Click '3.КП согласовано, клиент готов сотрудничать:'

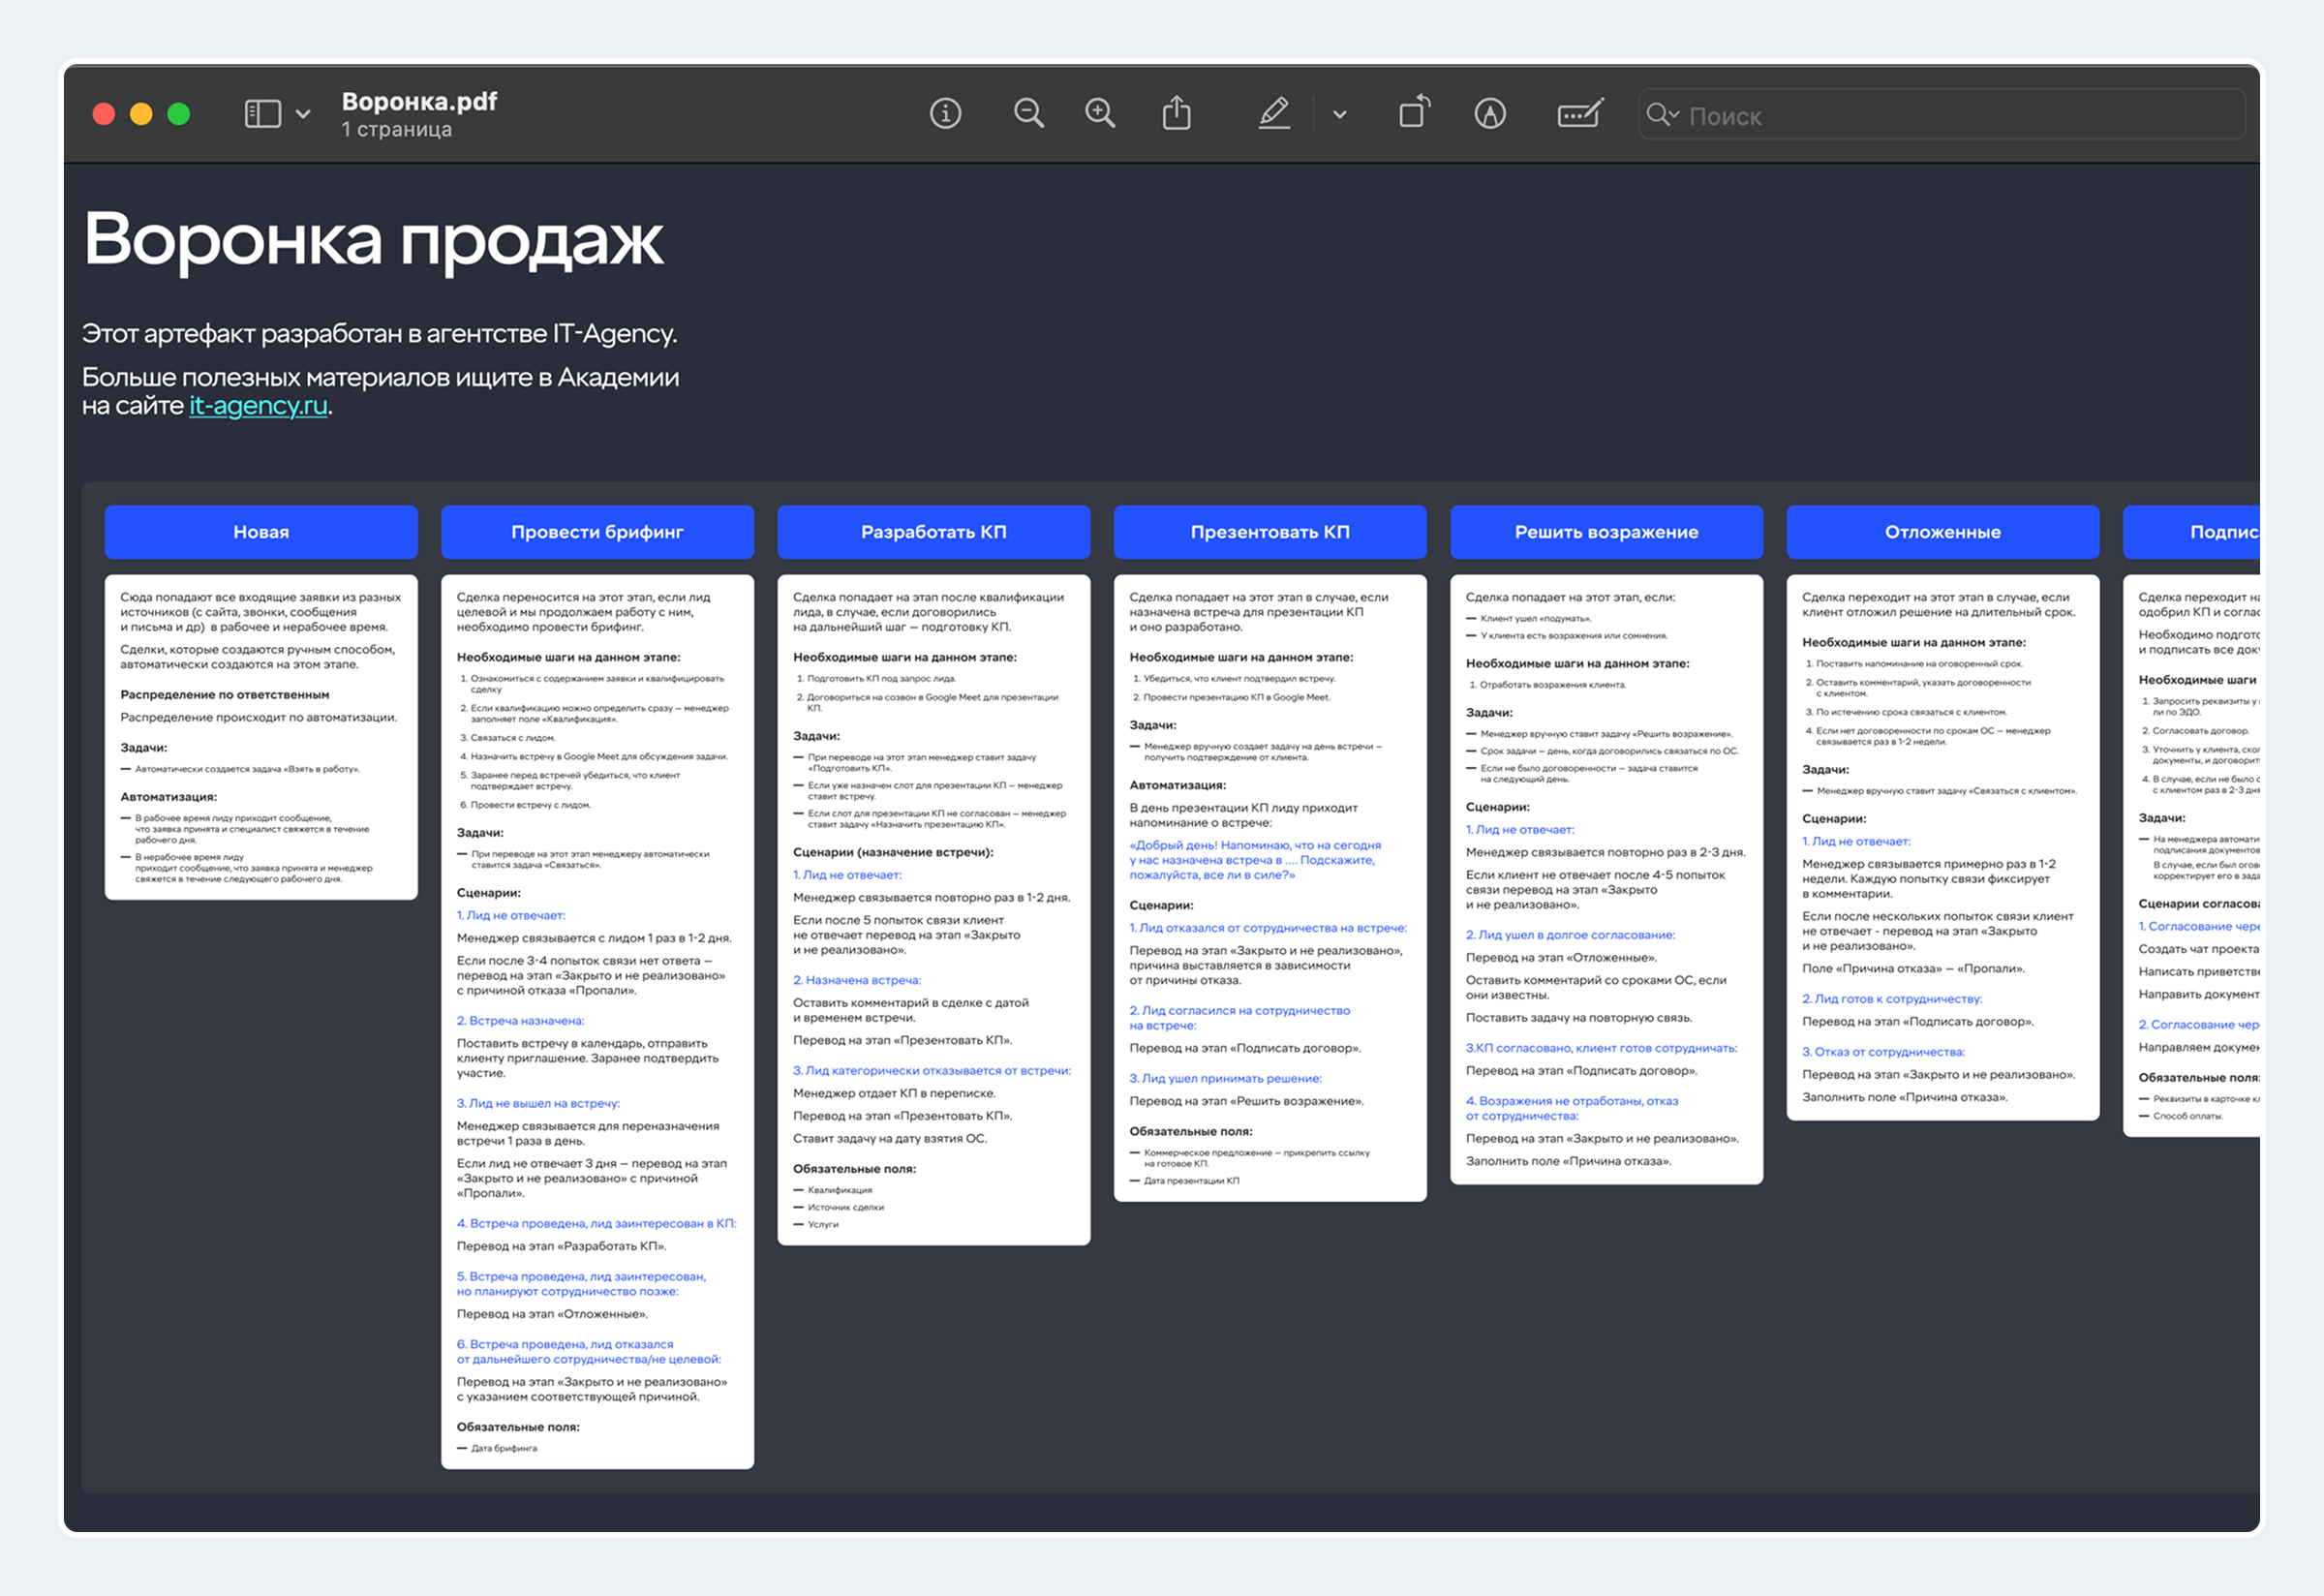1602,1047
